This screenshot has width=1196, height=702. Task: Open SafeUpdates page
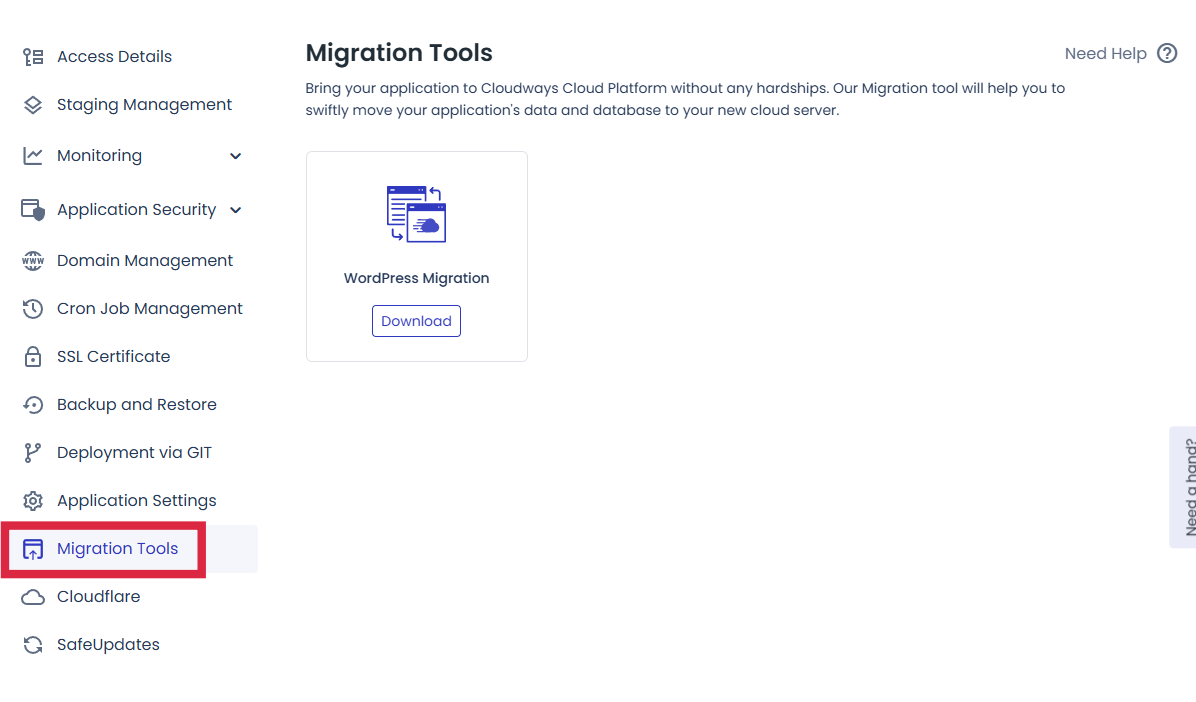(x=108, y=645)
